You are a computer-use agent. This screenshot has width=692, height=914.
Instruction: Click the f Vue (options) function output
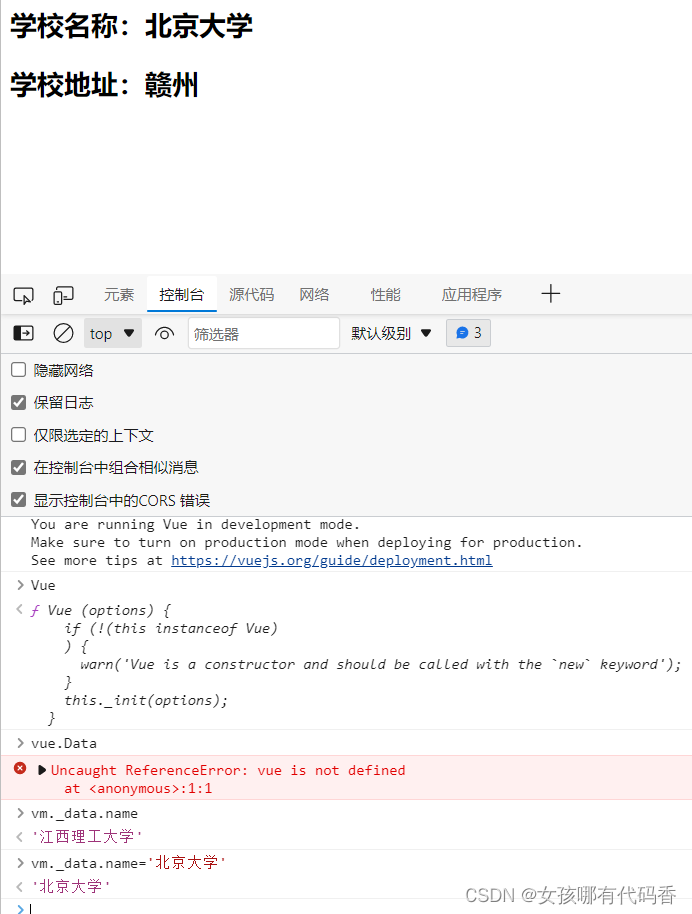coord(356,664)
